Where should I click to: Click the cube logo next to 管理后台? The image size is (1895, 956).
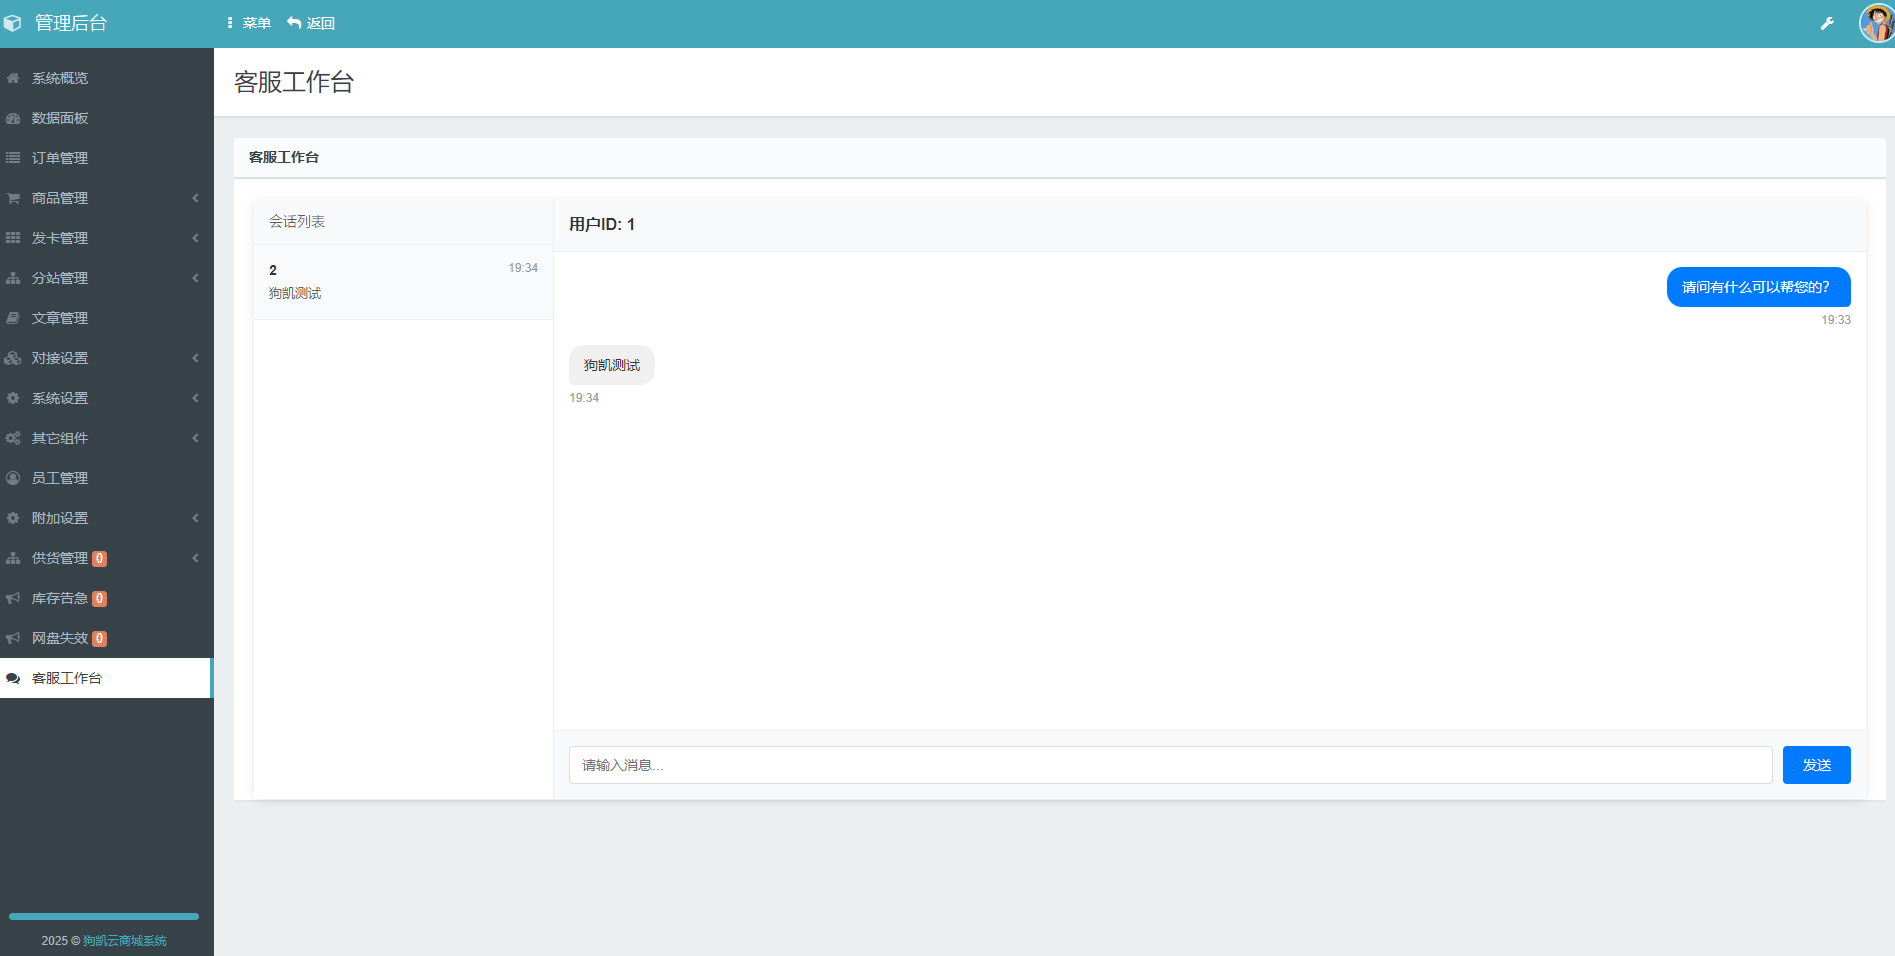tap(13, 23)
